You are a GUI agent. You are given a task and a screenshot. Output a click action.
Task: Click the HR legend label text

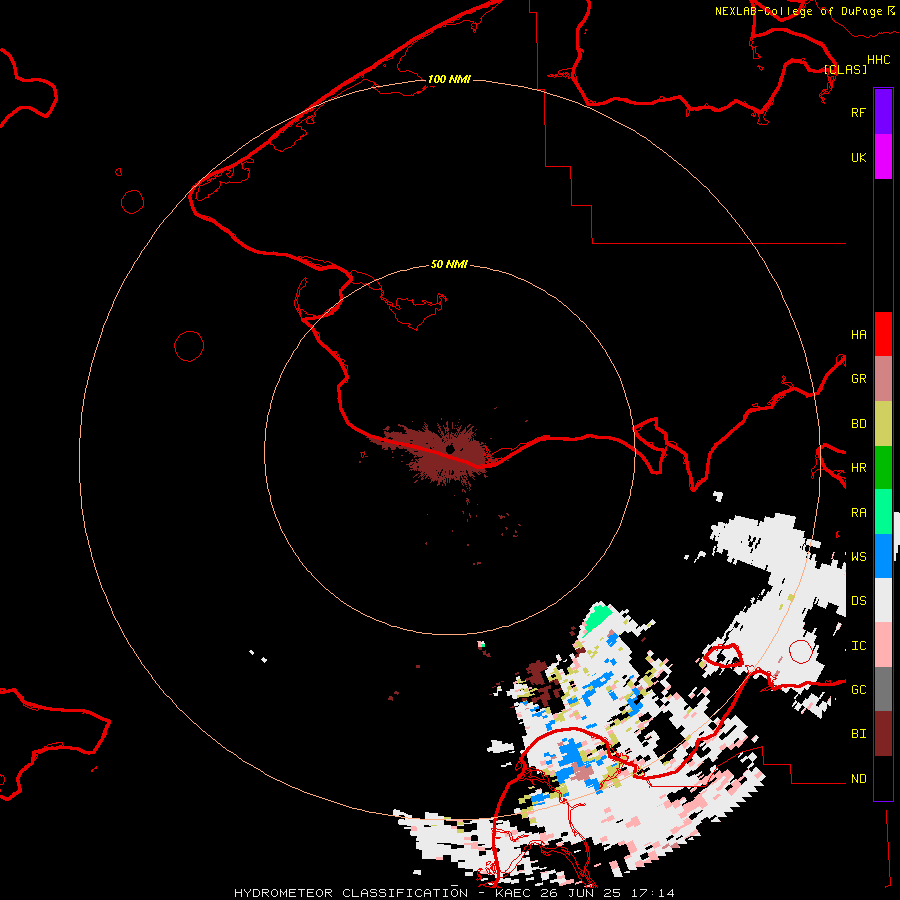[x=858, y=468]
